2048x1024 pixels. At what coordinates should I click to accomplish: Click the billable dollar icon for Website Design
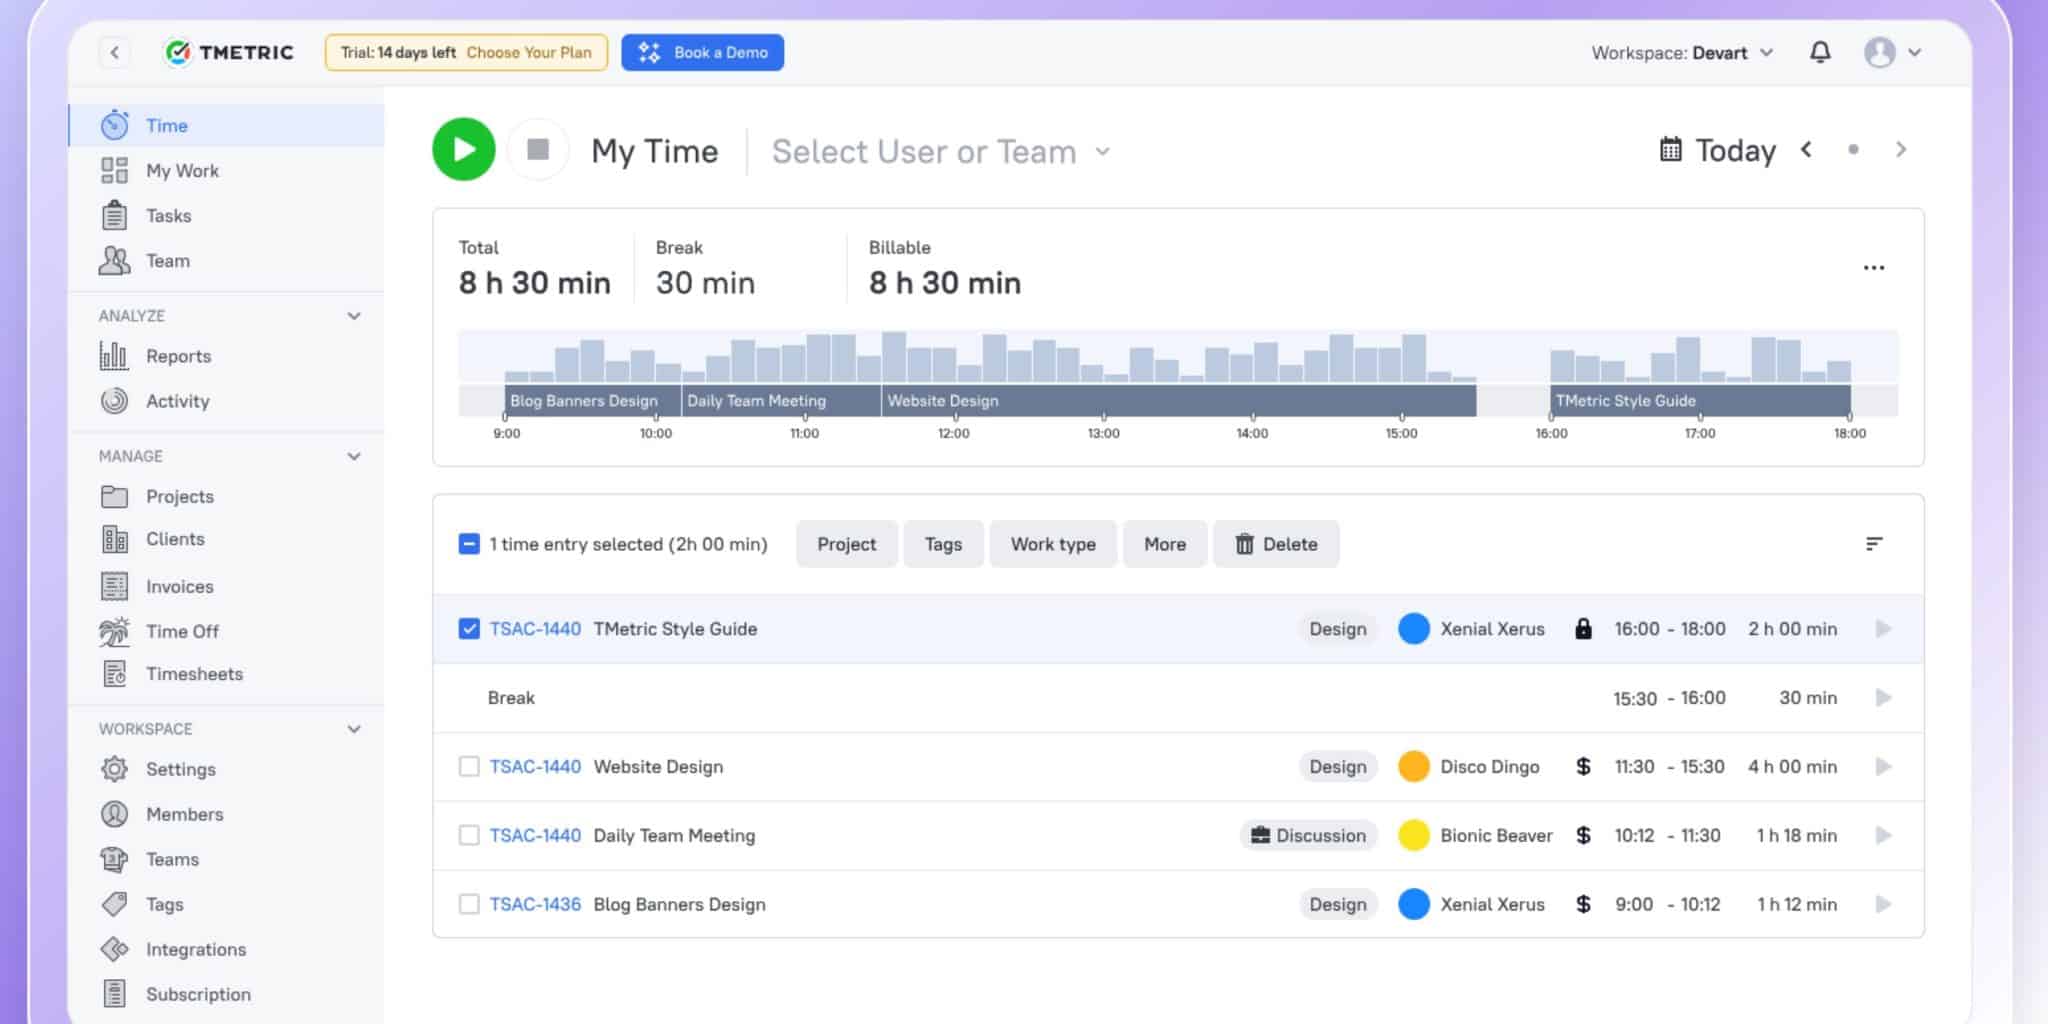click(1583, 767)
